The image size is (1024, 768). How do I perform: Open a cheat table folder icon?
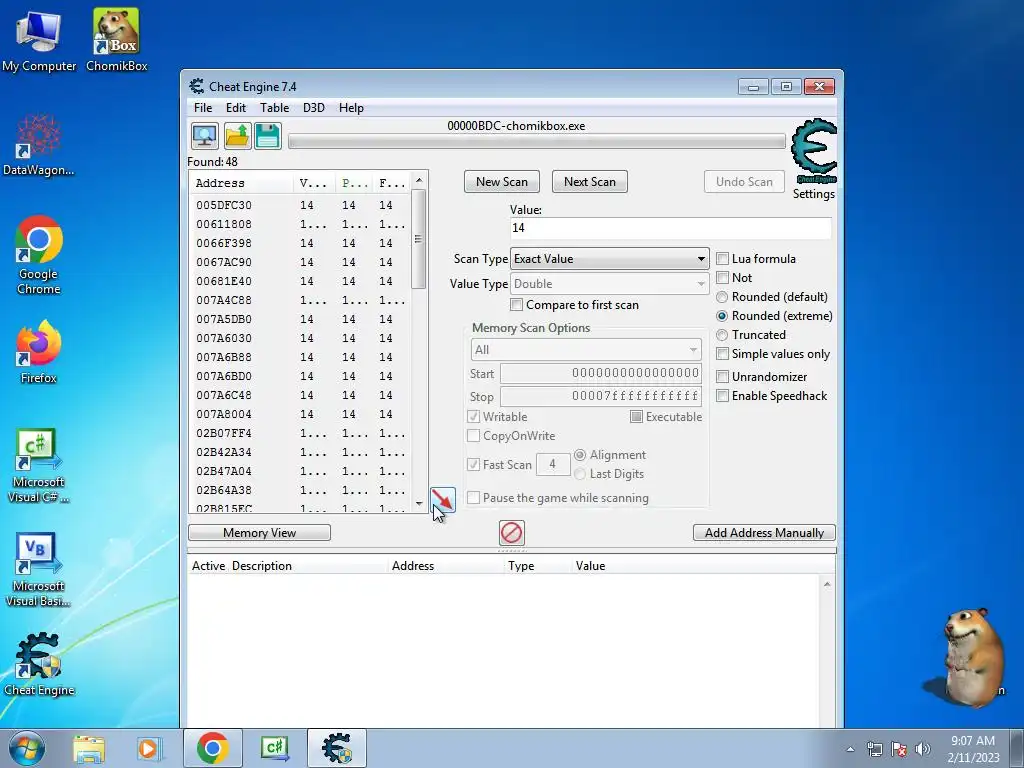click(x=236, y=136)
